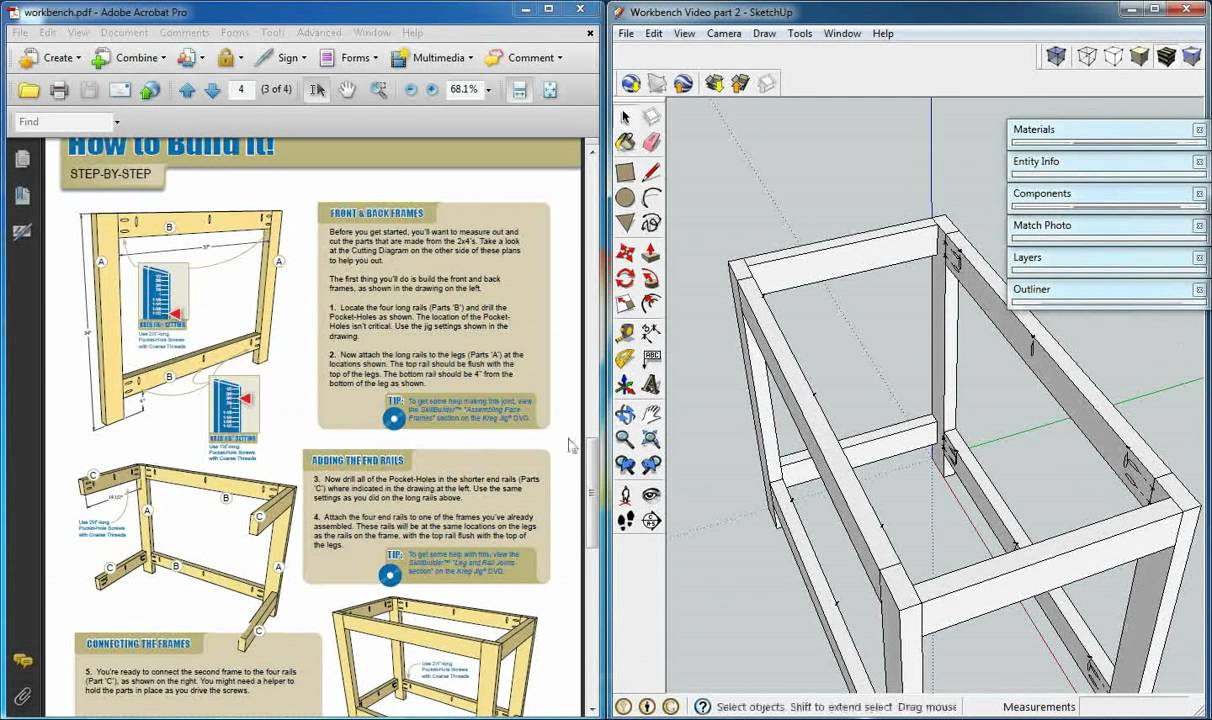Pick the Push/Pull tool
The height and width of the screenshot is (720, 1212).
point(651,251)
